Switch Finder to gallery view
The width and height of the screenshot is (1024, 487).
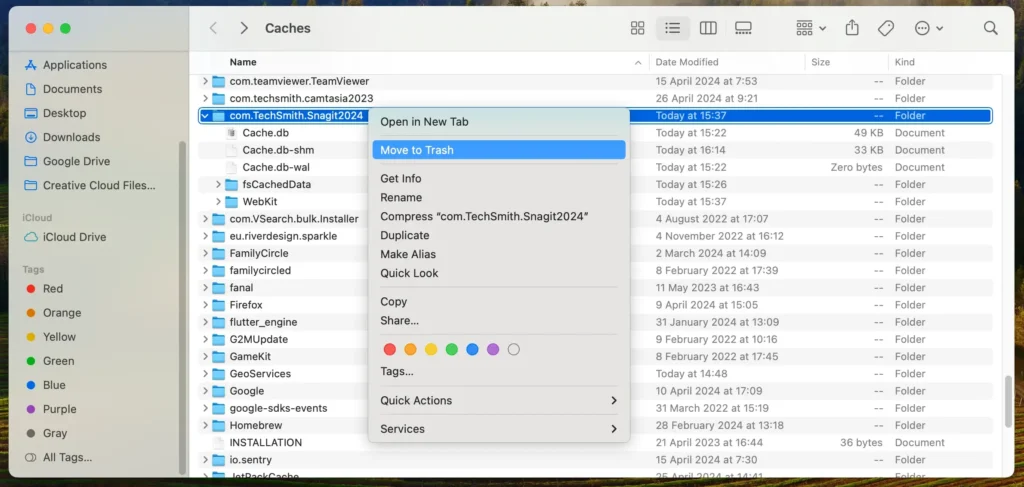(x=743, y=28)
